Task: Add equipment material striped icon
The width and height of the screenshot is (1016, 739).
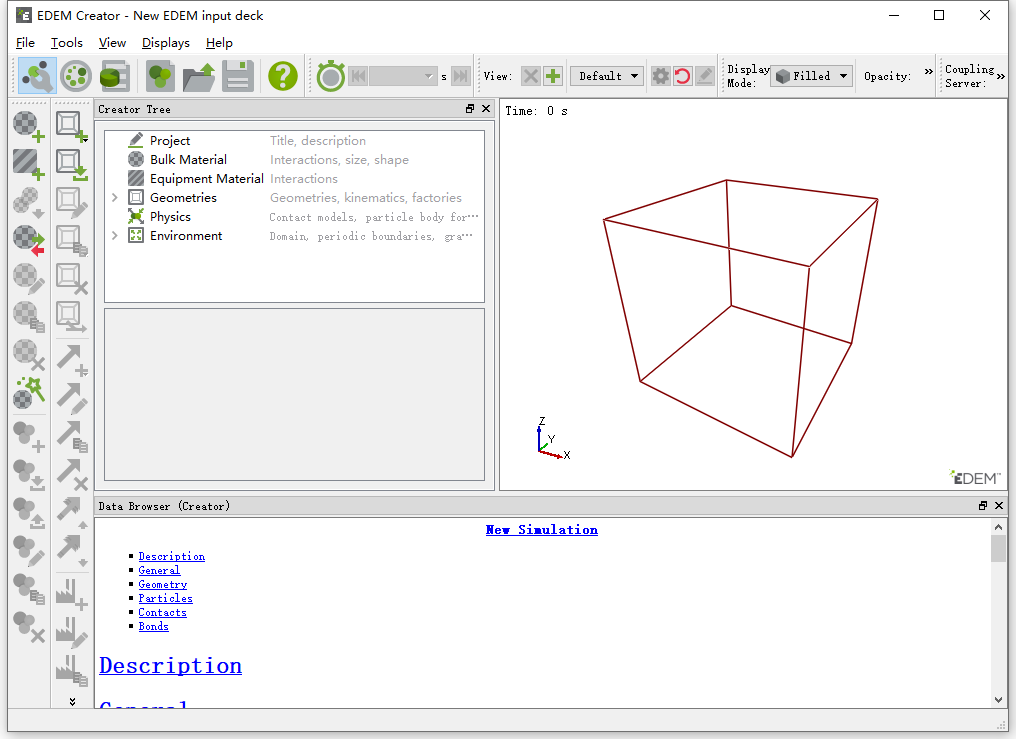Action: click(x=29, y=164)
